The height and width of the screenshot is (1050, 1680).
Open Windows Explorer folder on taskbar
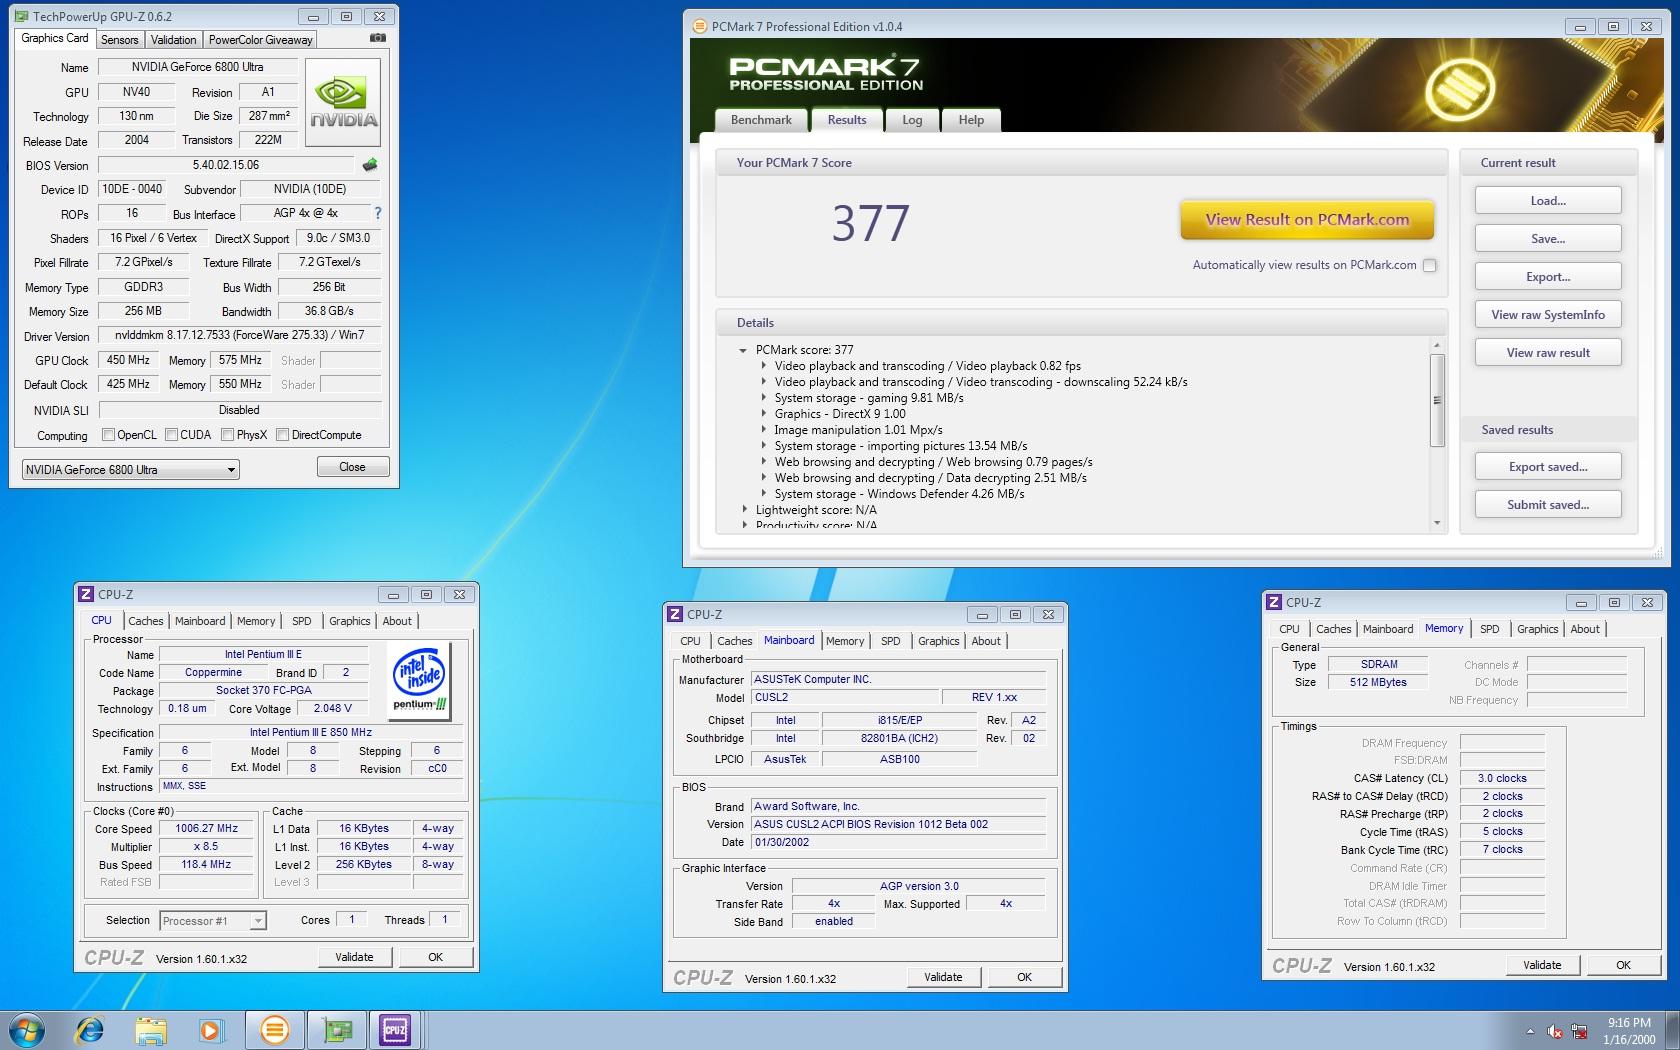(151, 1030)
